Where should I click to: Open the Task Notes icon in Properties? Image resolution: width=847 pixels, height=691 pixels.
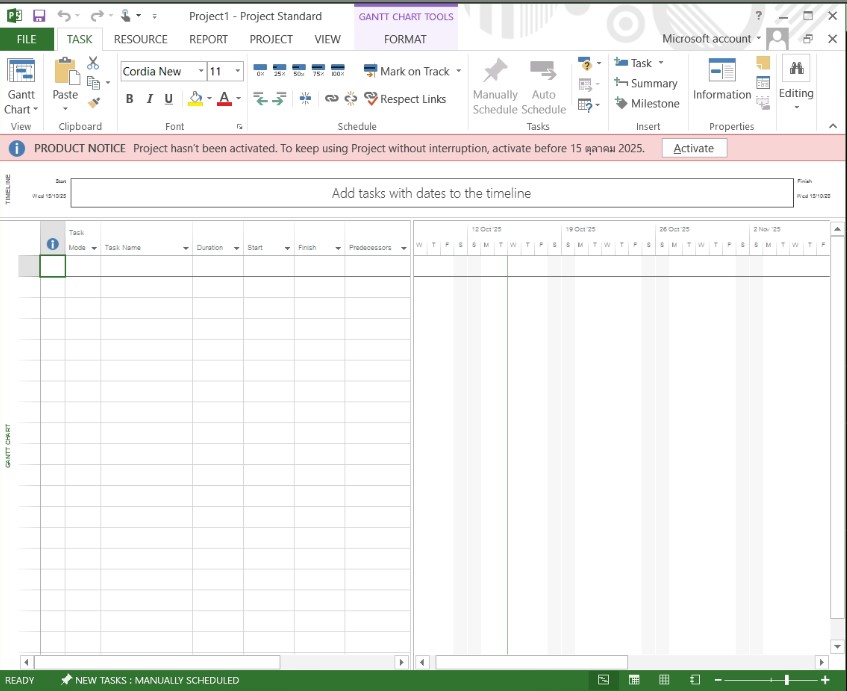point(763,63)
